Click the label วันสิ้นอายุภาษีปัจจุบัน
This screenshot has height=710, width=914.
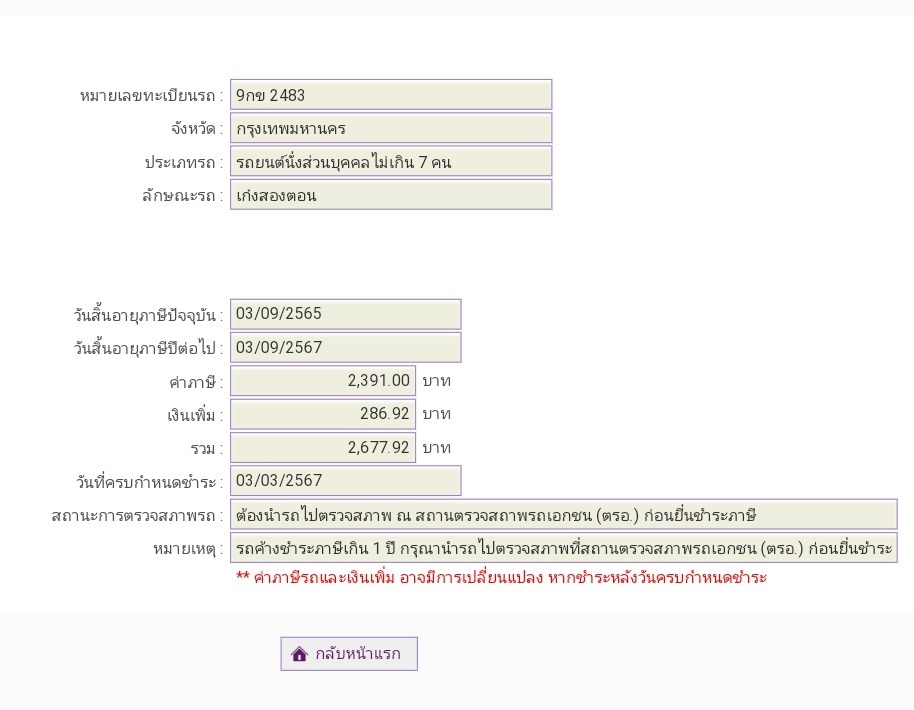tap(148, 315)
